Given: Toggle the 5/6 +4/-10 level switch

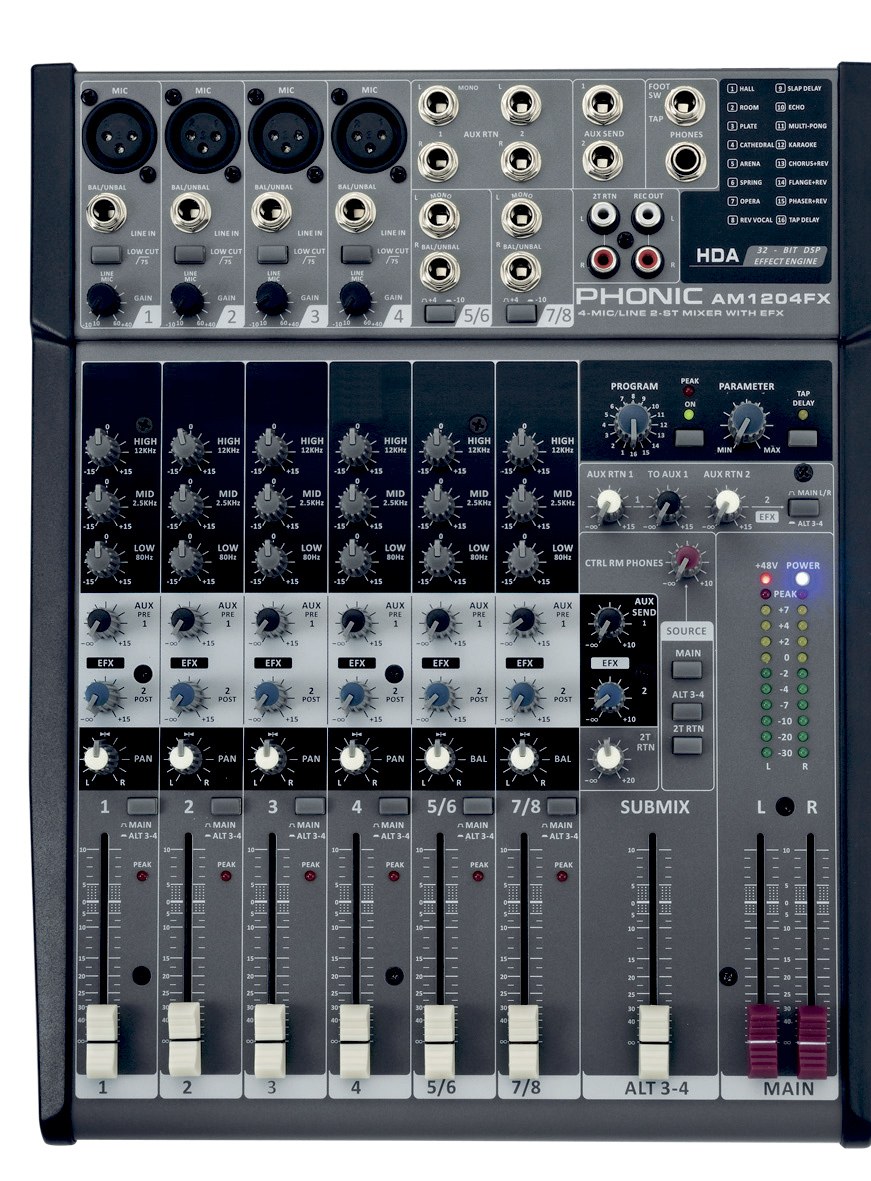Looking at the screenshot, I should pyautogui.click(x=438, y=315).
